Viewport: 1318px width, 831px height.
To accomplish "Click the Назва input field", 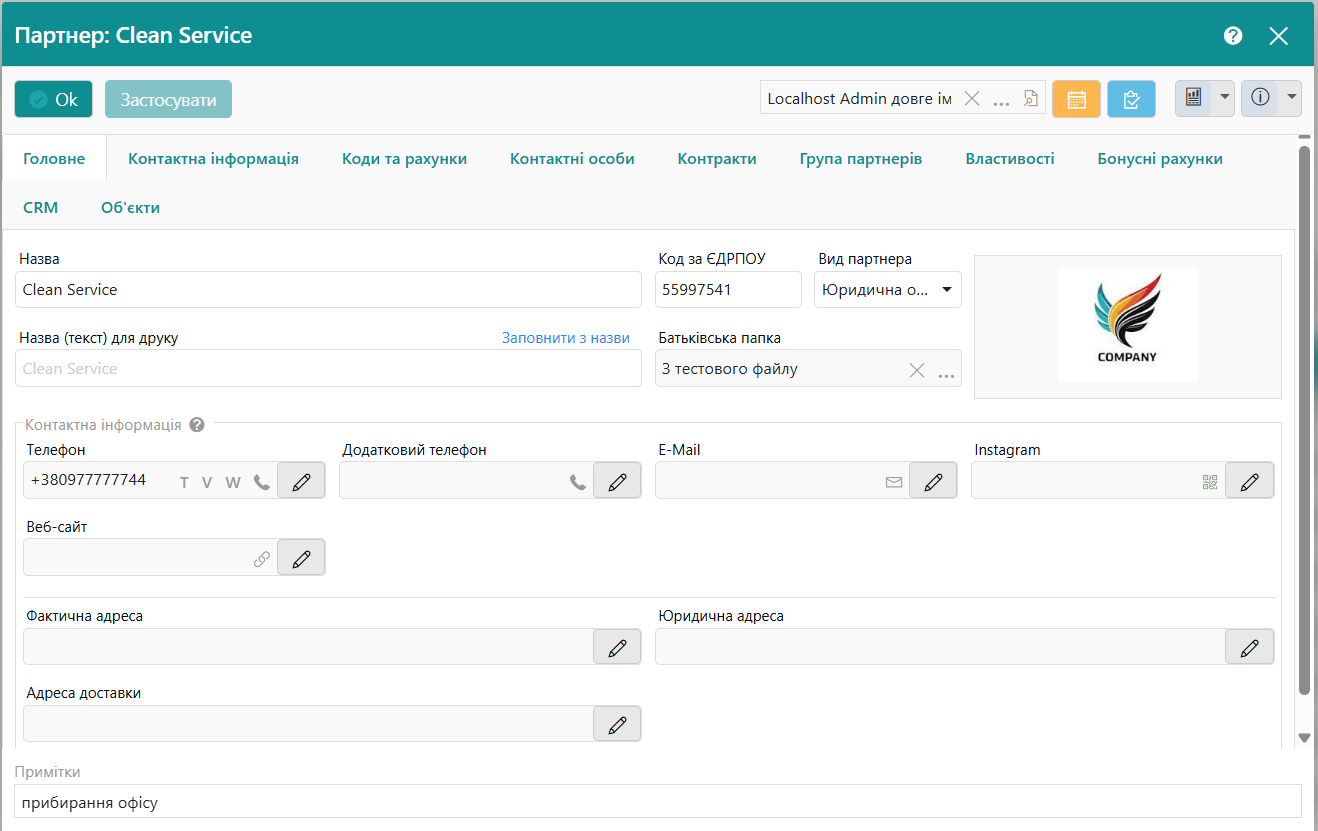I will point(328,290).
